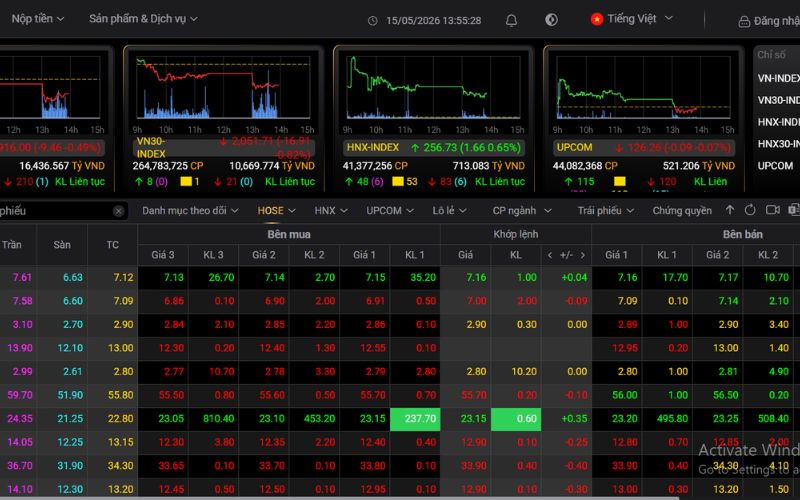Open the Lô lẻ dropdown
800x500 pixels.
coord(449,211)
